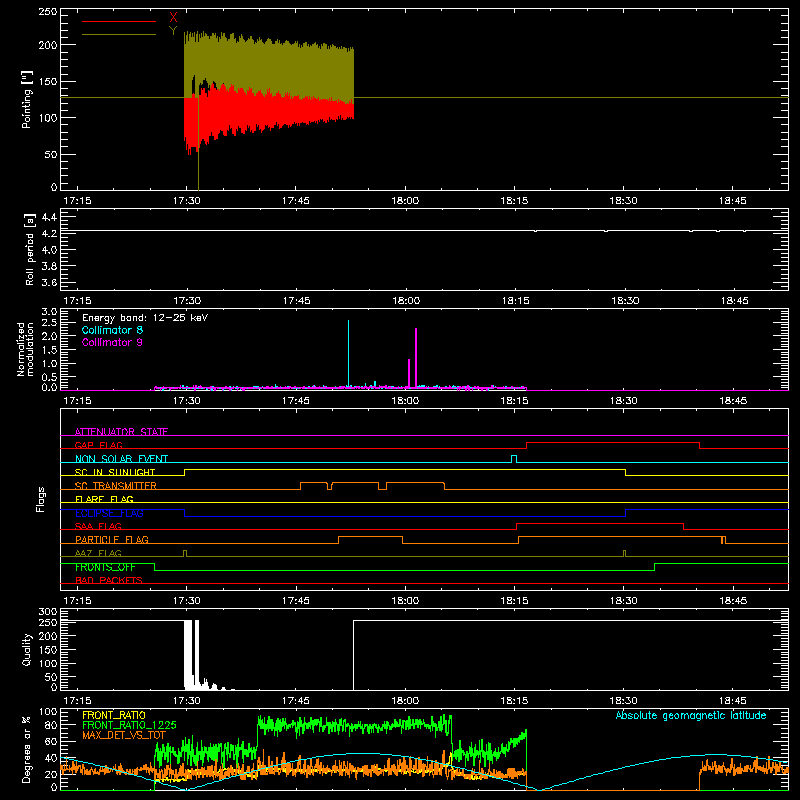800x800 pixels.
Task: Click the raised SAA_FLAG segment
Action: [x=600, y=523]
